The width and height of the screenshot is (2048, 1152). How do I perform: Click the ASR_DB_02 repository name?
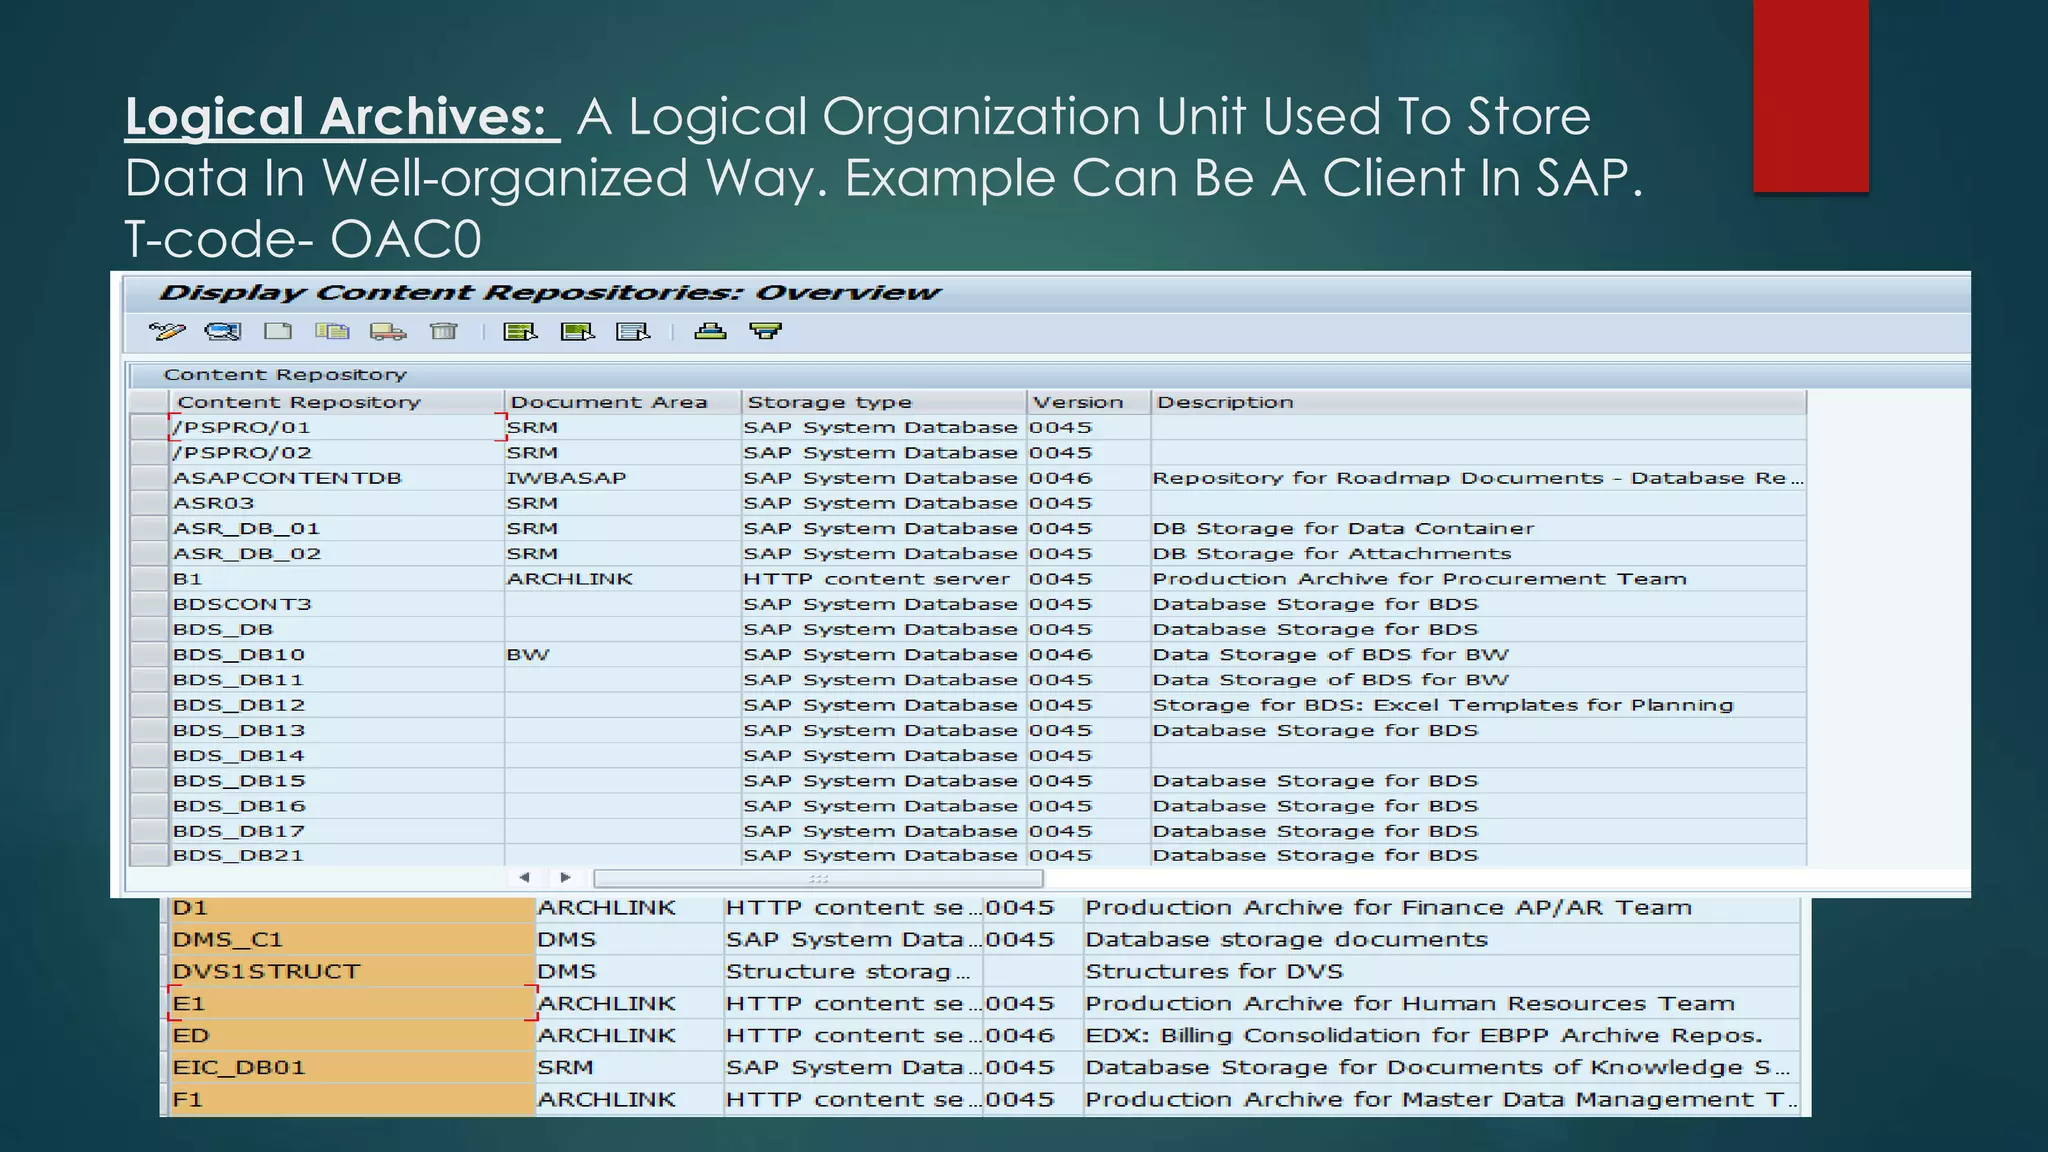(x=247, y=554)
